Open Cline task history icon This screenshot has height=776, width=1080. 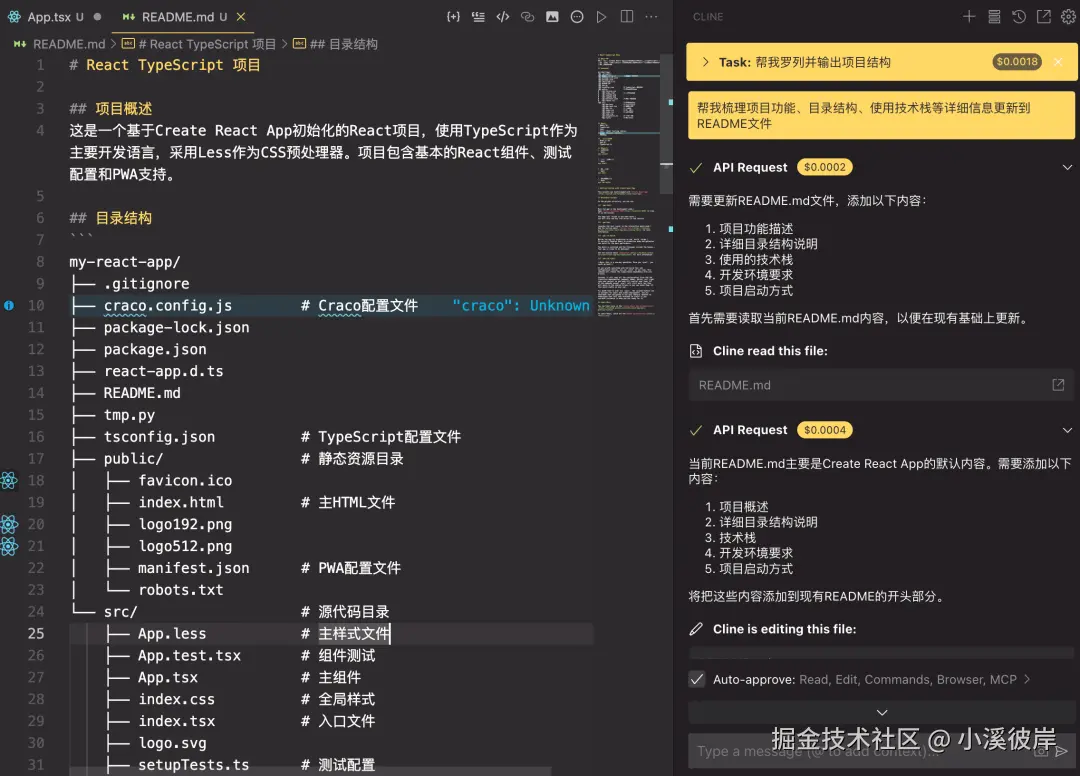1018,16
